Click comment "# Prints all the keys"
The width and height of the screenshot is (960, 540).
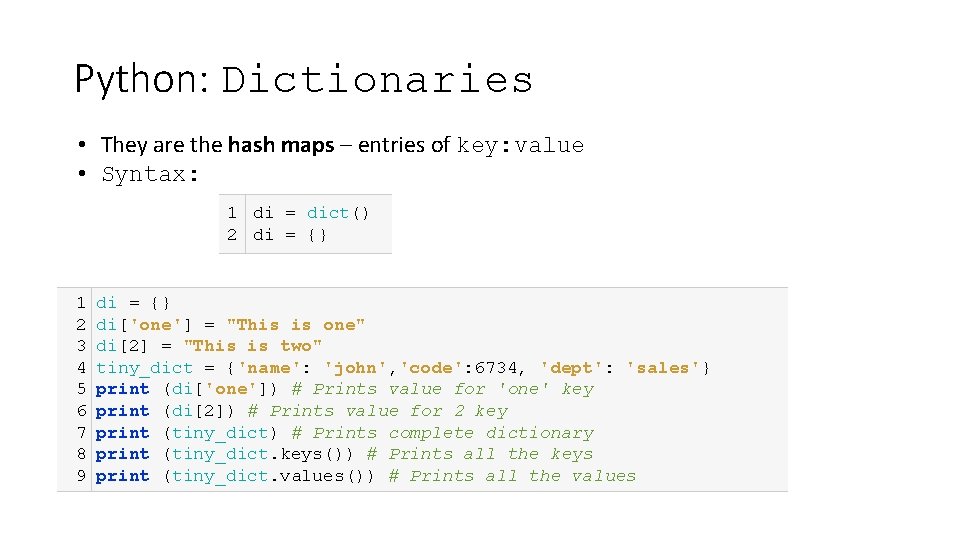[x=480, y=454]
